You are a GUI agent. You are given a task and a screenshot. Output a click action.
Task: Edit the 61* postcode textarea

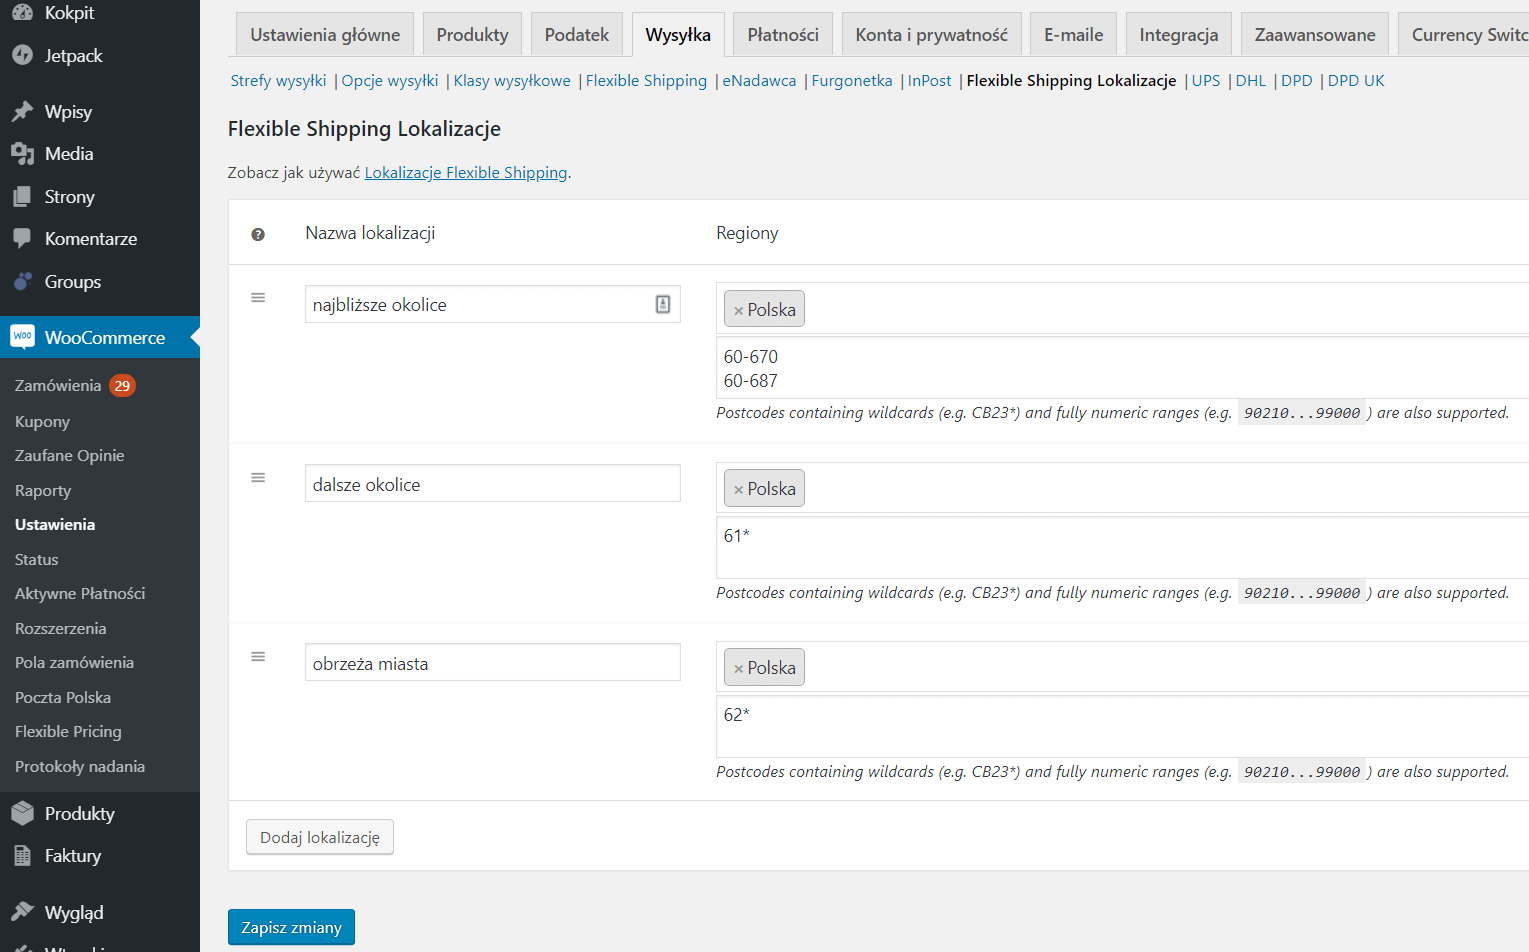[x=1122, y=548]
